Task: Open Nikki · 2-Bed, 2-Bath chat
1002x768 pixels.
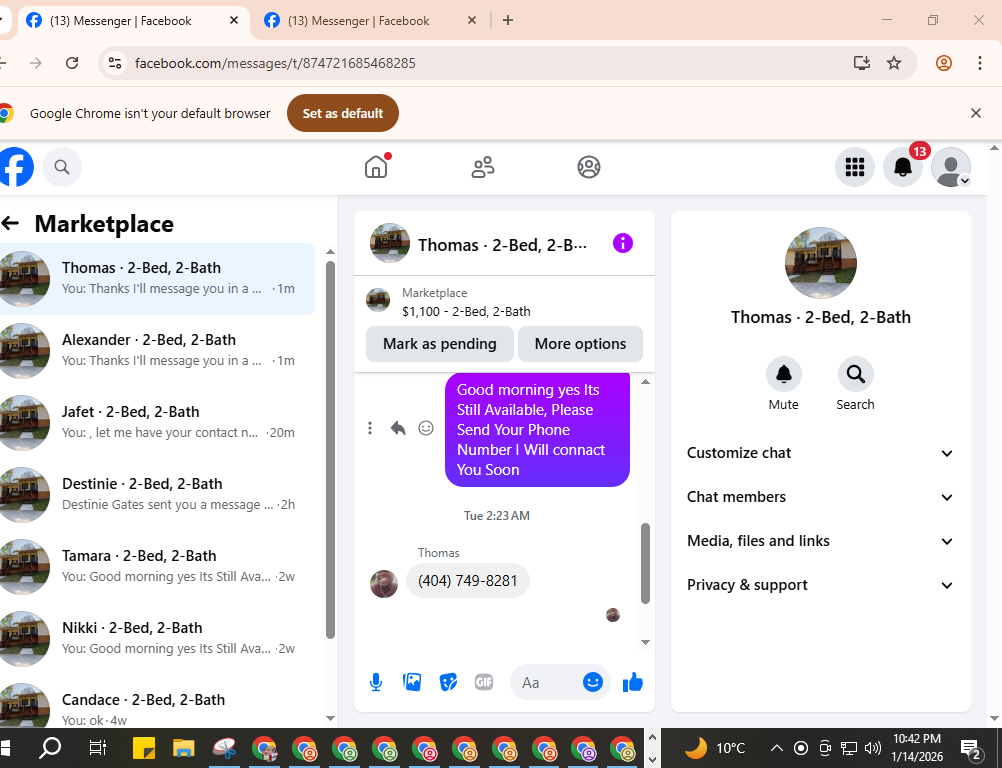Action: (157, 639)
